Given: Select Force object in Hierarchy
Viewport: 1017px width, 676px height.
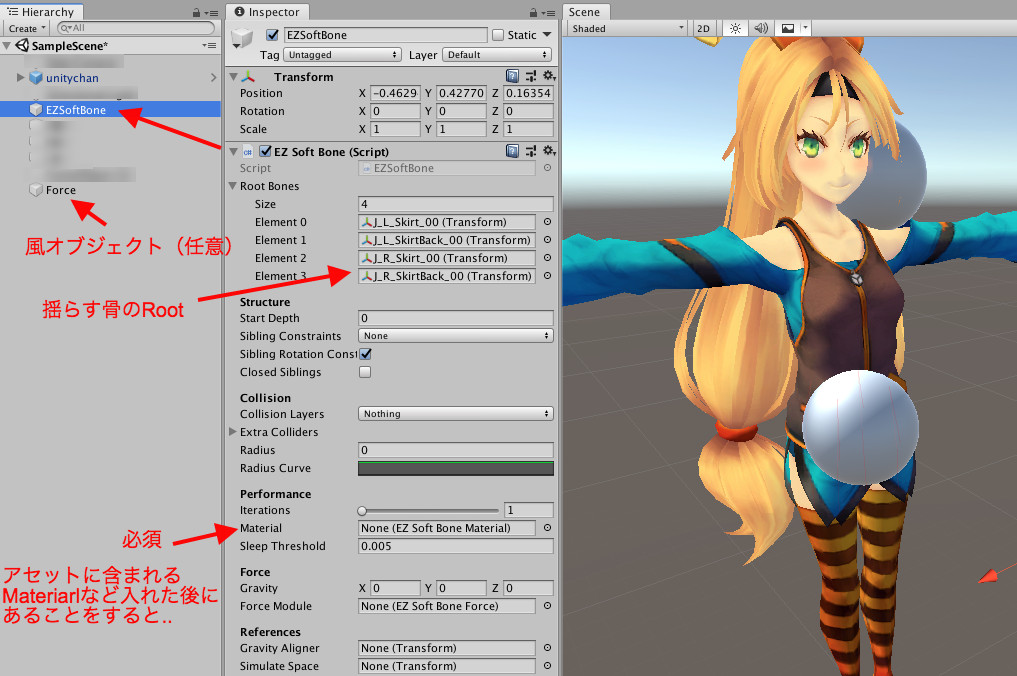Looking at the screenshot, I should click(x=60, y=190).
